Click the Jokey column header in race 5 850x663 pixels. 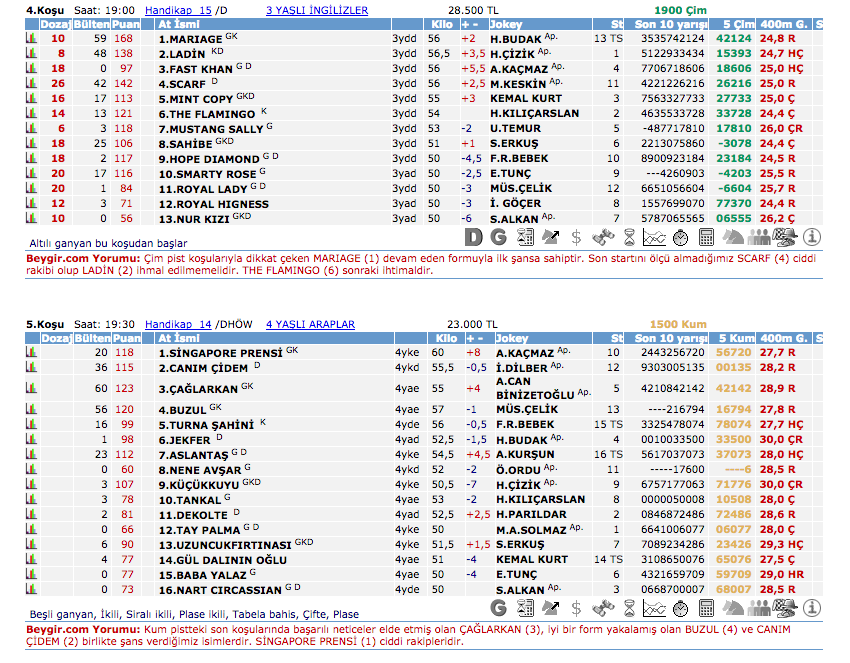tap(510, 339)
